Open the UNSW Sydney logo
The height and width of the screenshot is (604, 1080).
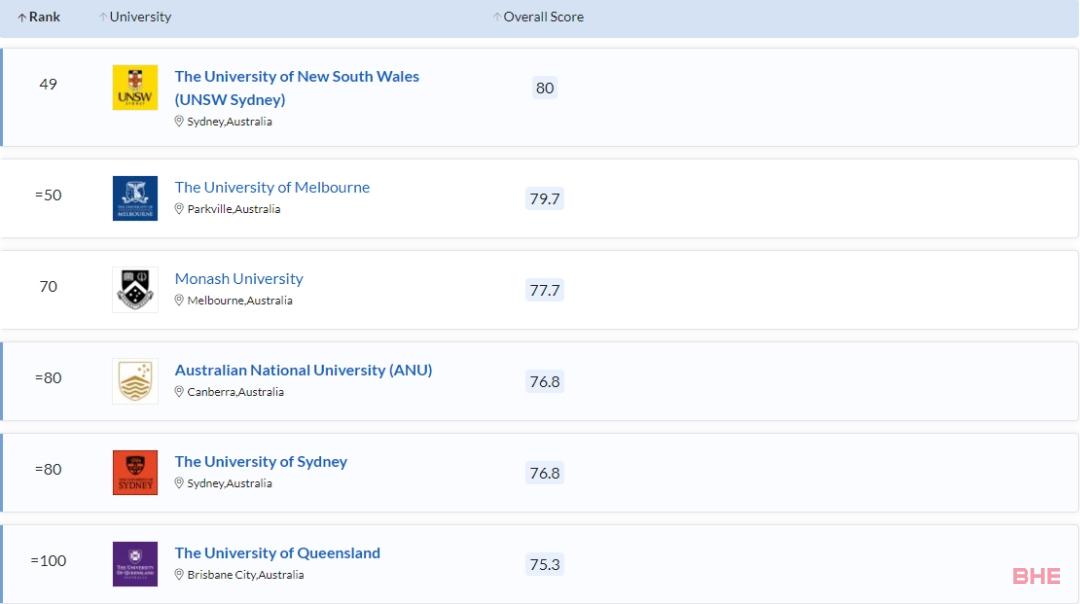tap(135, 87)
